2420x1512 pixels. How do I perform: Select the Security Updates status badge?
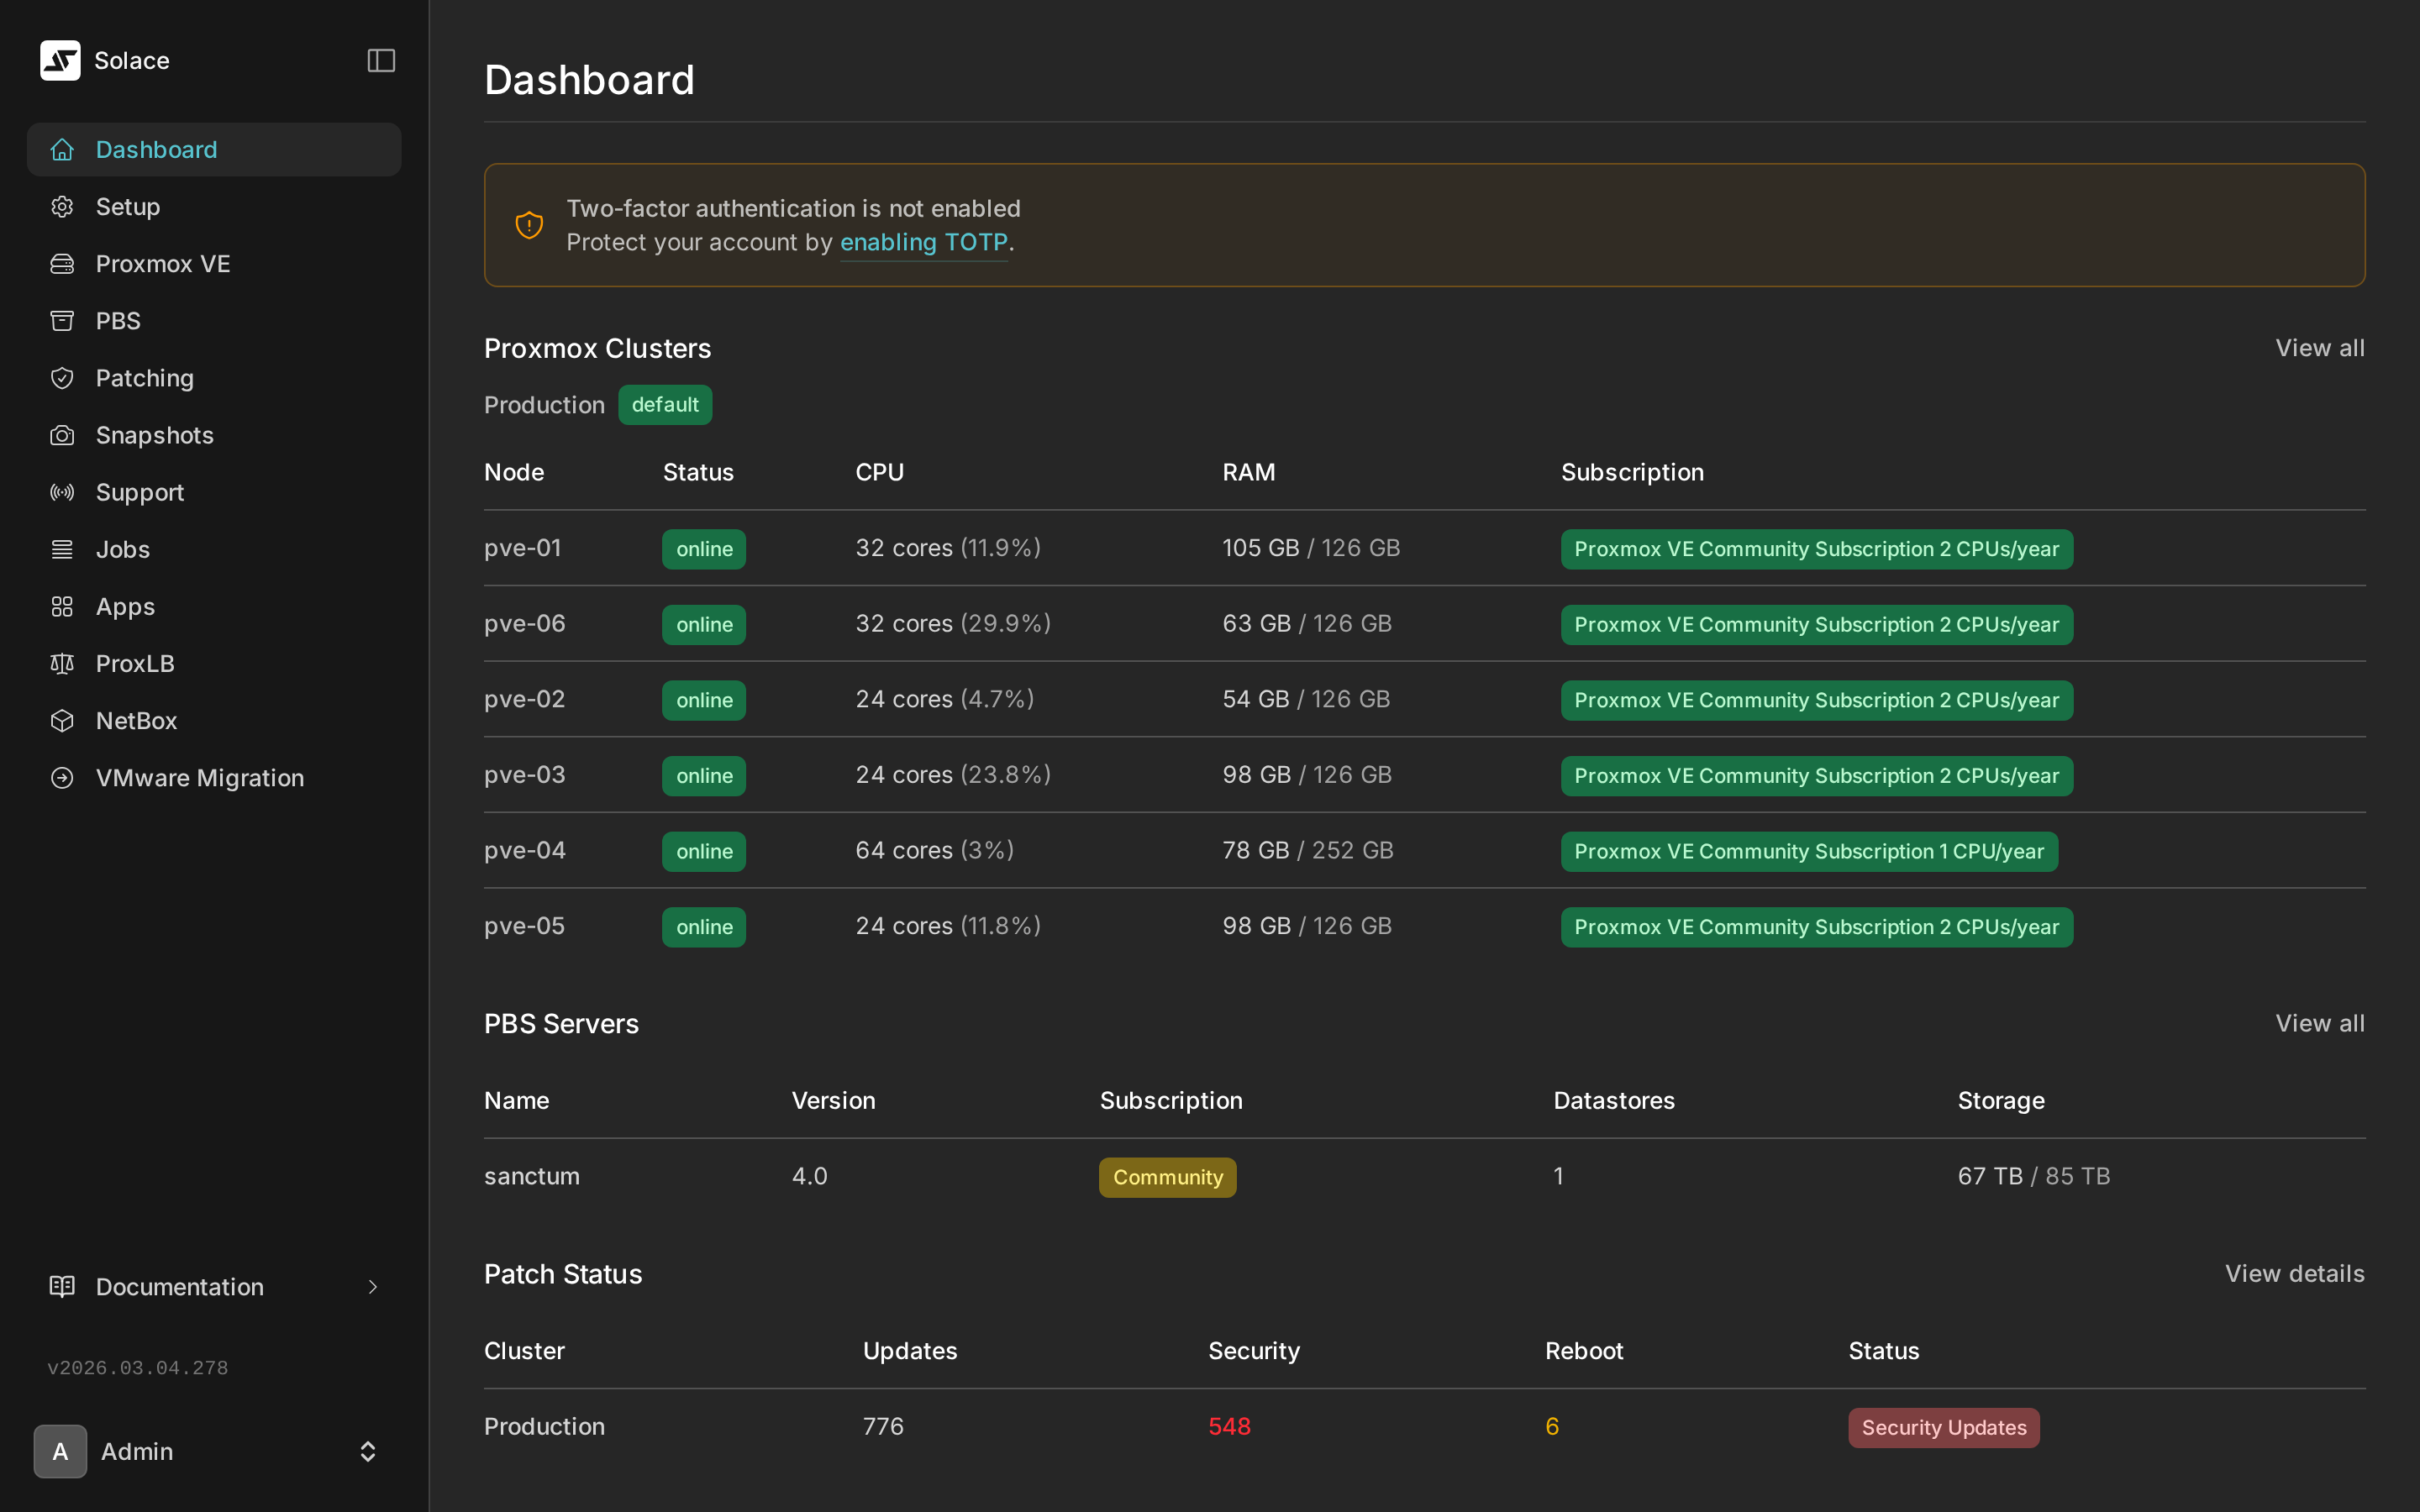click(1942, 1427)
